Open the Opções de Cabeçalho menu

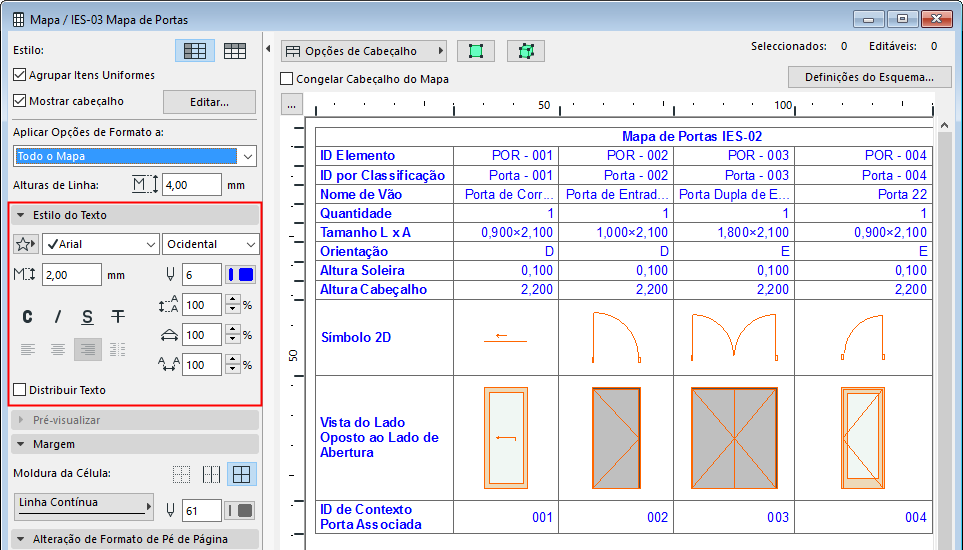tap(363, 51)
